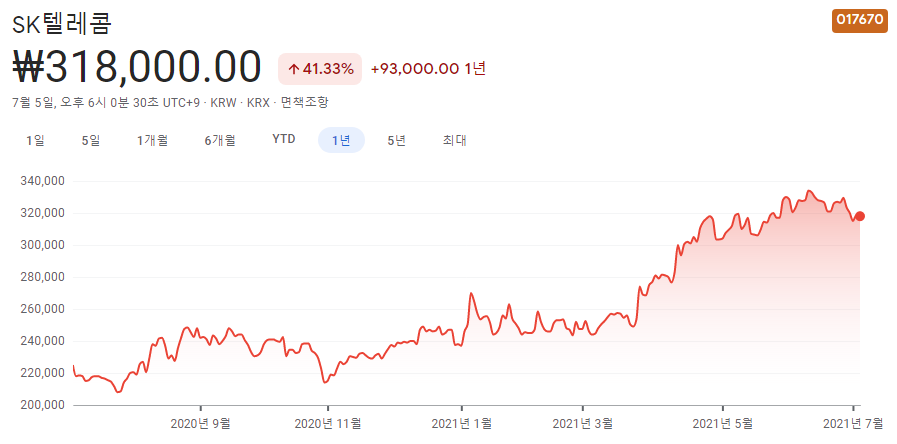The width and height of the screenshot is (897, 444).
Task: Click the +93,000.00 1년 change text
Action: [428, 69]
